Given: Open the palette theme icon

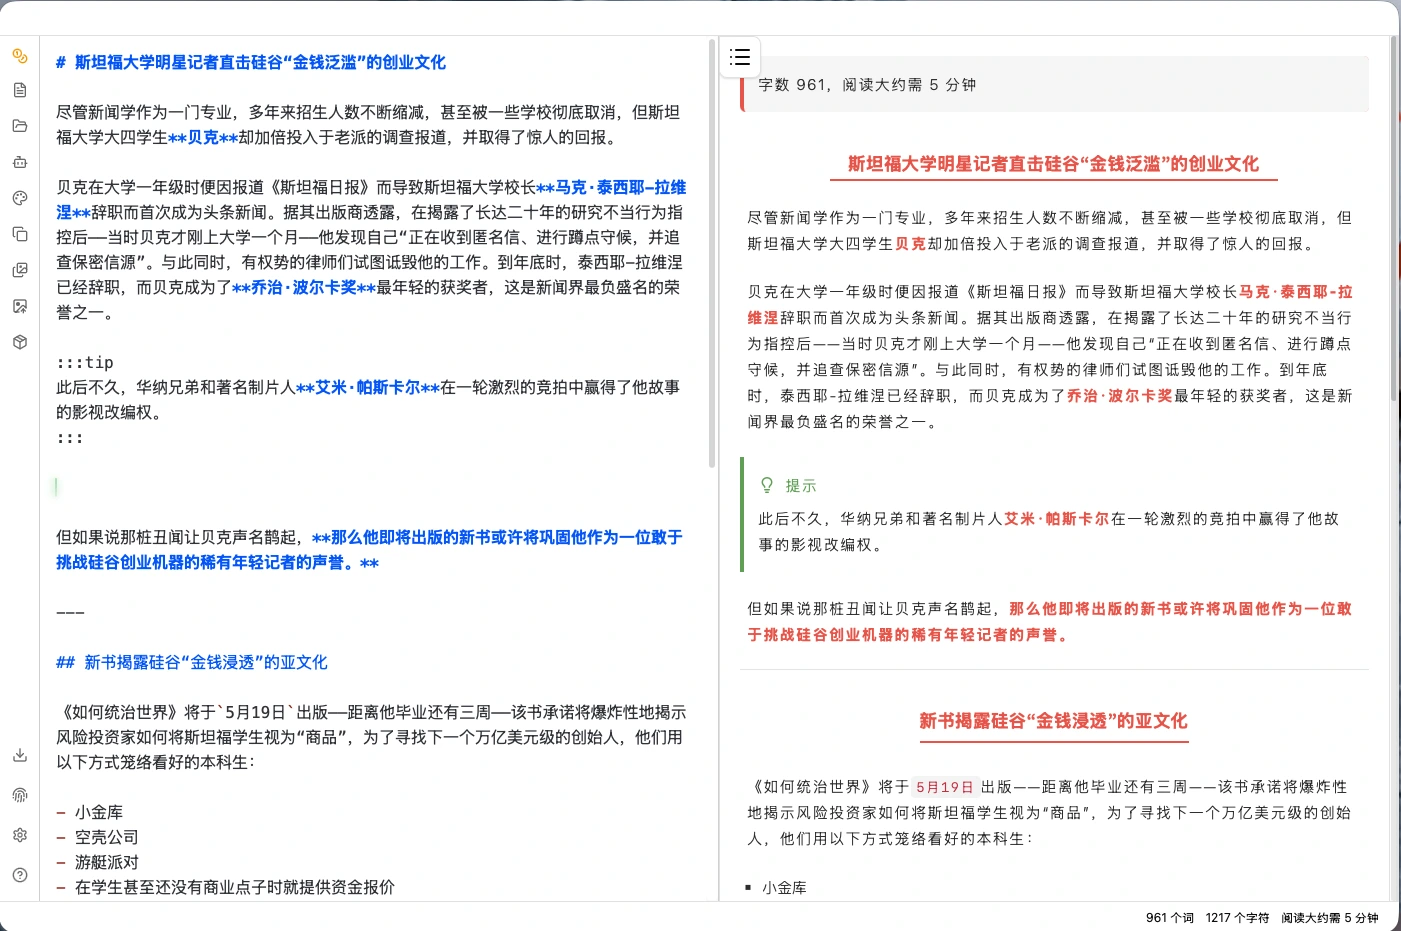Looking at the screenshot, I should point(19,198).
